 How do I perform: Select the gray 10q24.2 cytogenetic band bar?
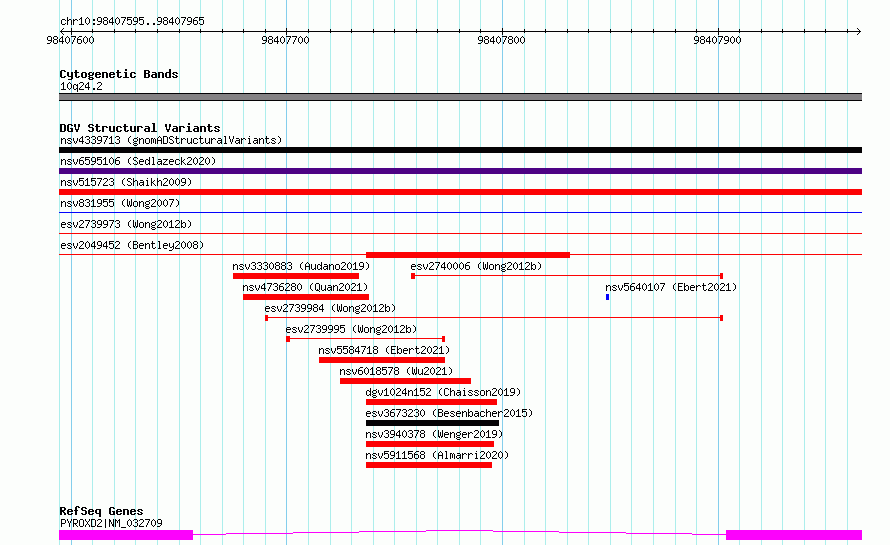(460, 97)
